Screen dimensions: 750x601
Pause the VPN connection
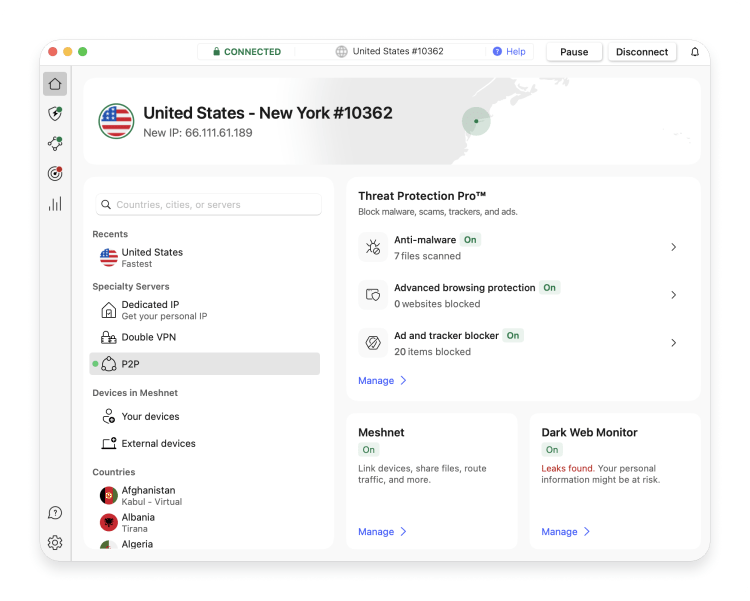pos(574,52)
